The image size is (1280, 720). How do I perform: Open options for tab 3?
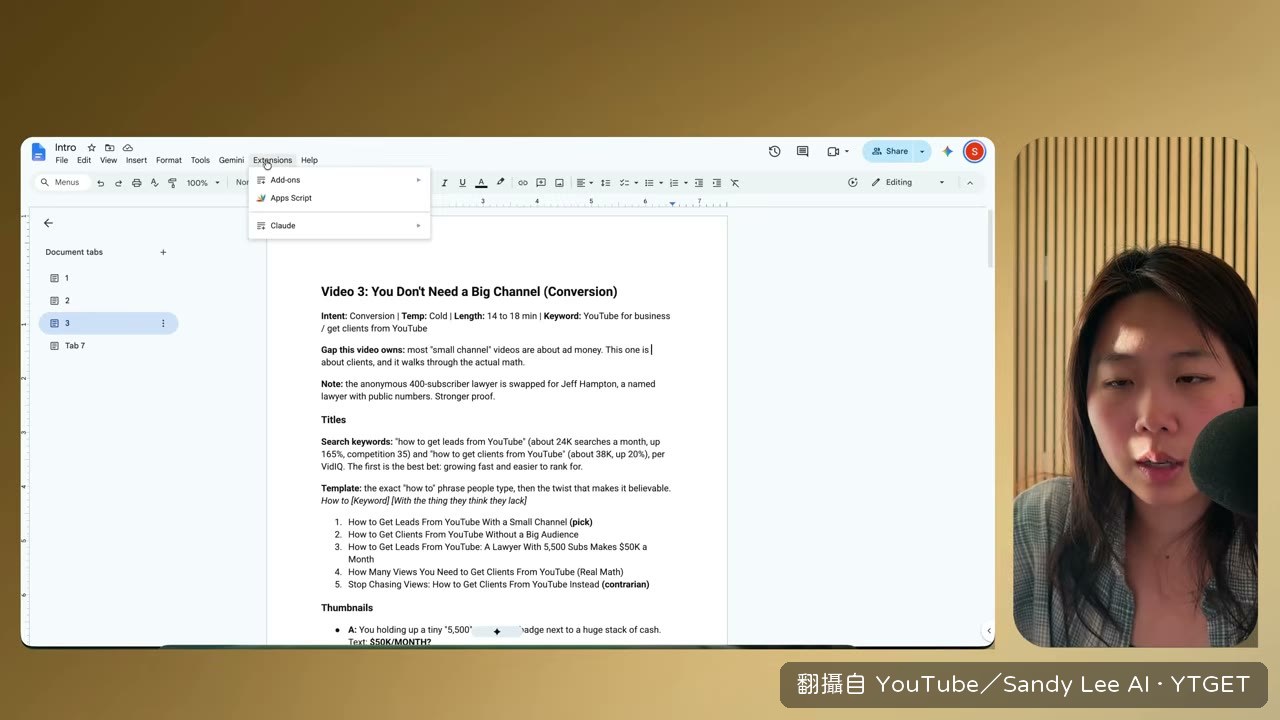(x=163, y=323)
